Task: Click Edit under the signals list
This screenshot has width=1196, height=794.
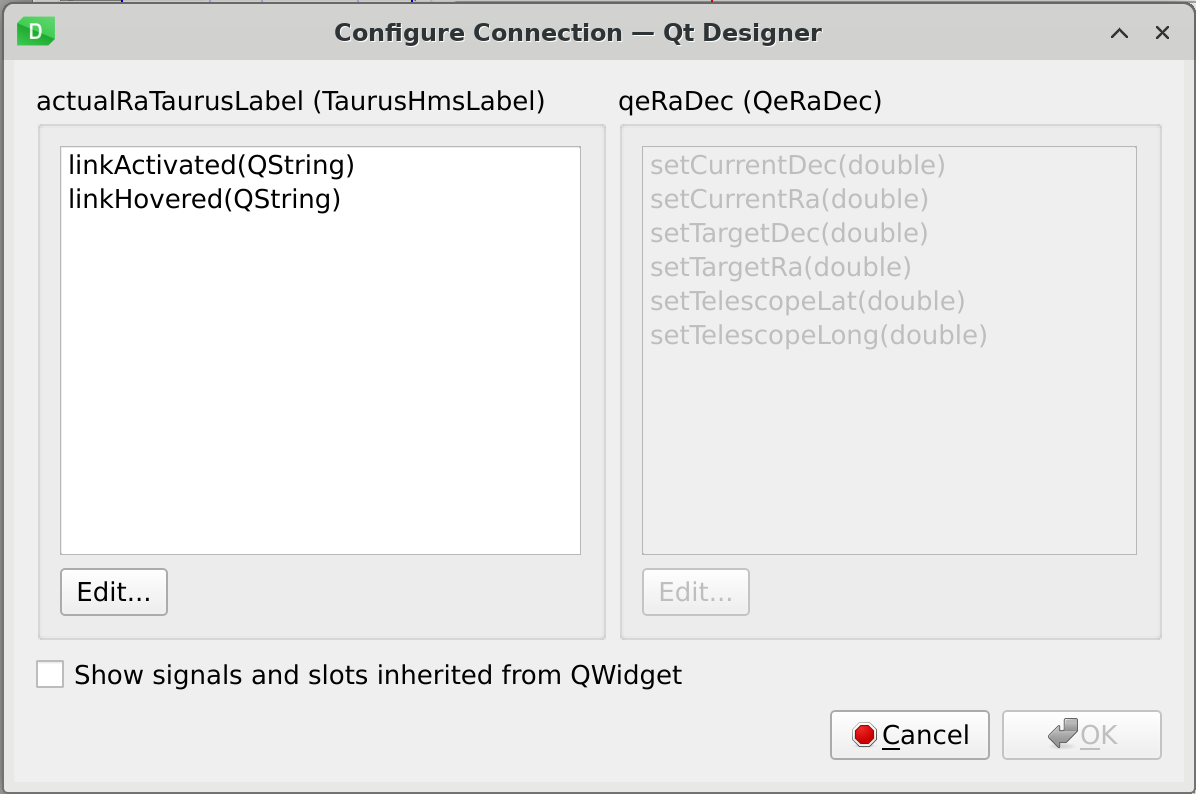Action: click(114, 592)
